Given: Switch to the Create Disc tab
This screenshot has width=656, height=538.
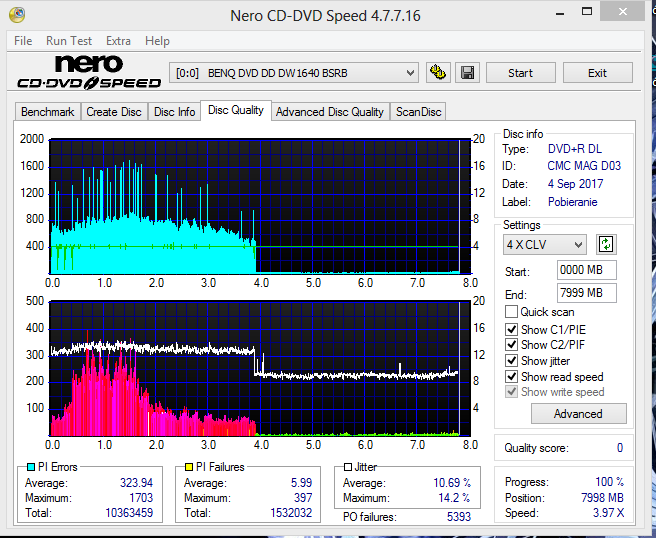Looking at the screenshot, I should point(114,112).
